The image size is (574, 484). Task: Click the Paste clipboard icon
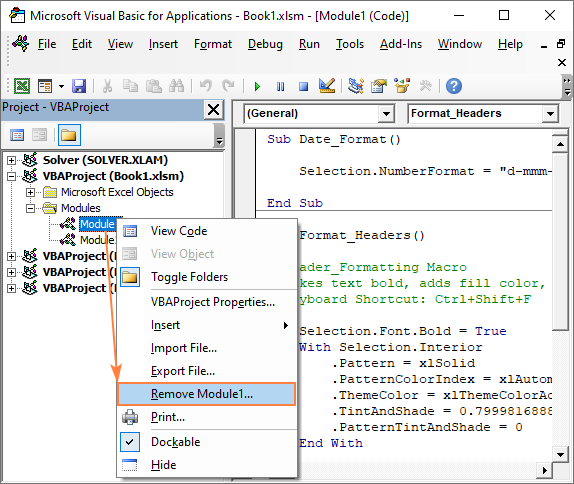pyautogui.click(x=154, y=86)
